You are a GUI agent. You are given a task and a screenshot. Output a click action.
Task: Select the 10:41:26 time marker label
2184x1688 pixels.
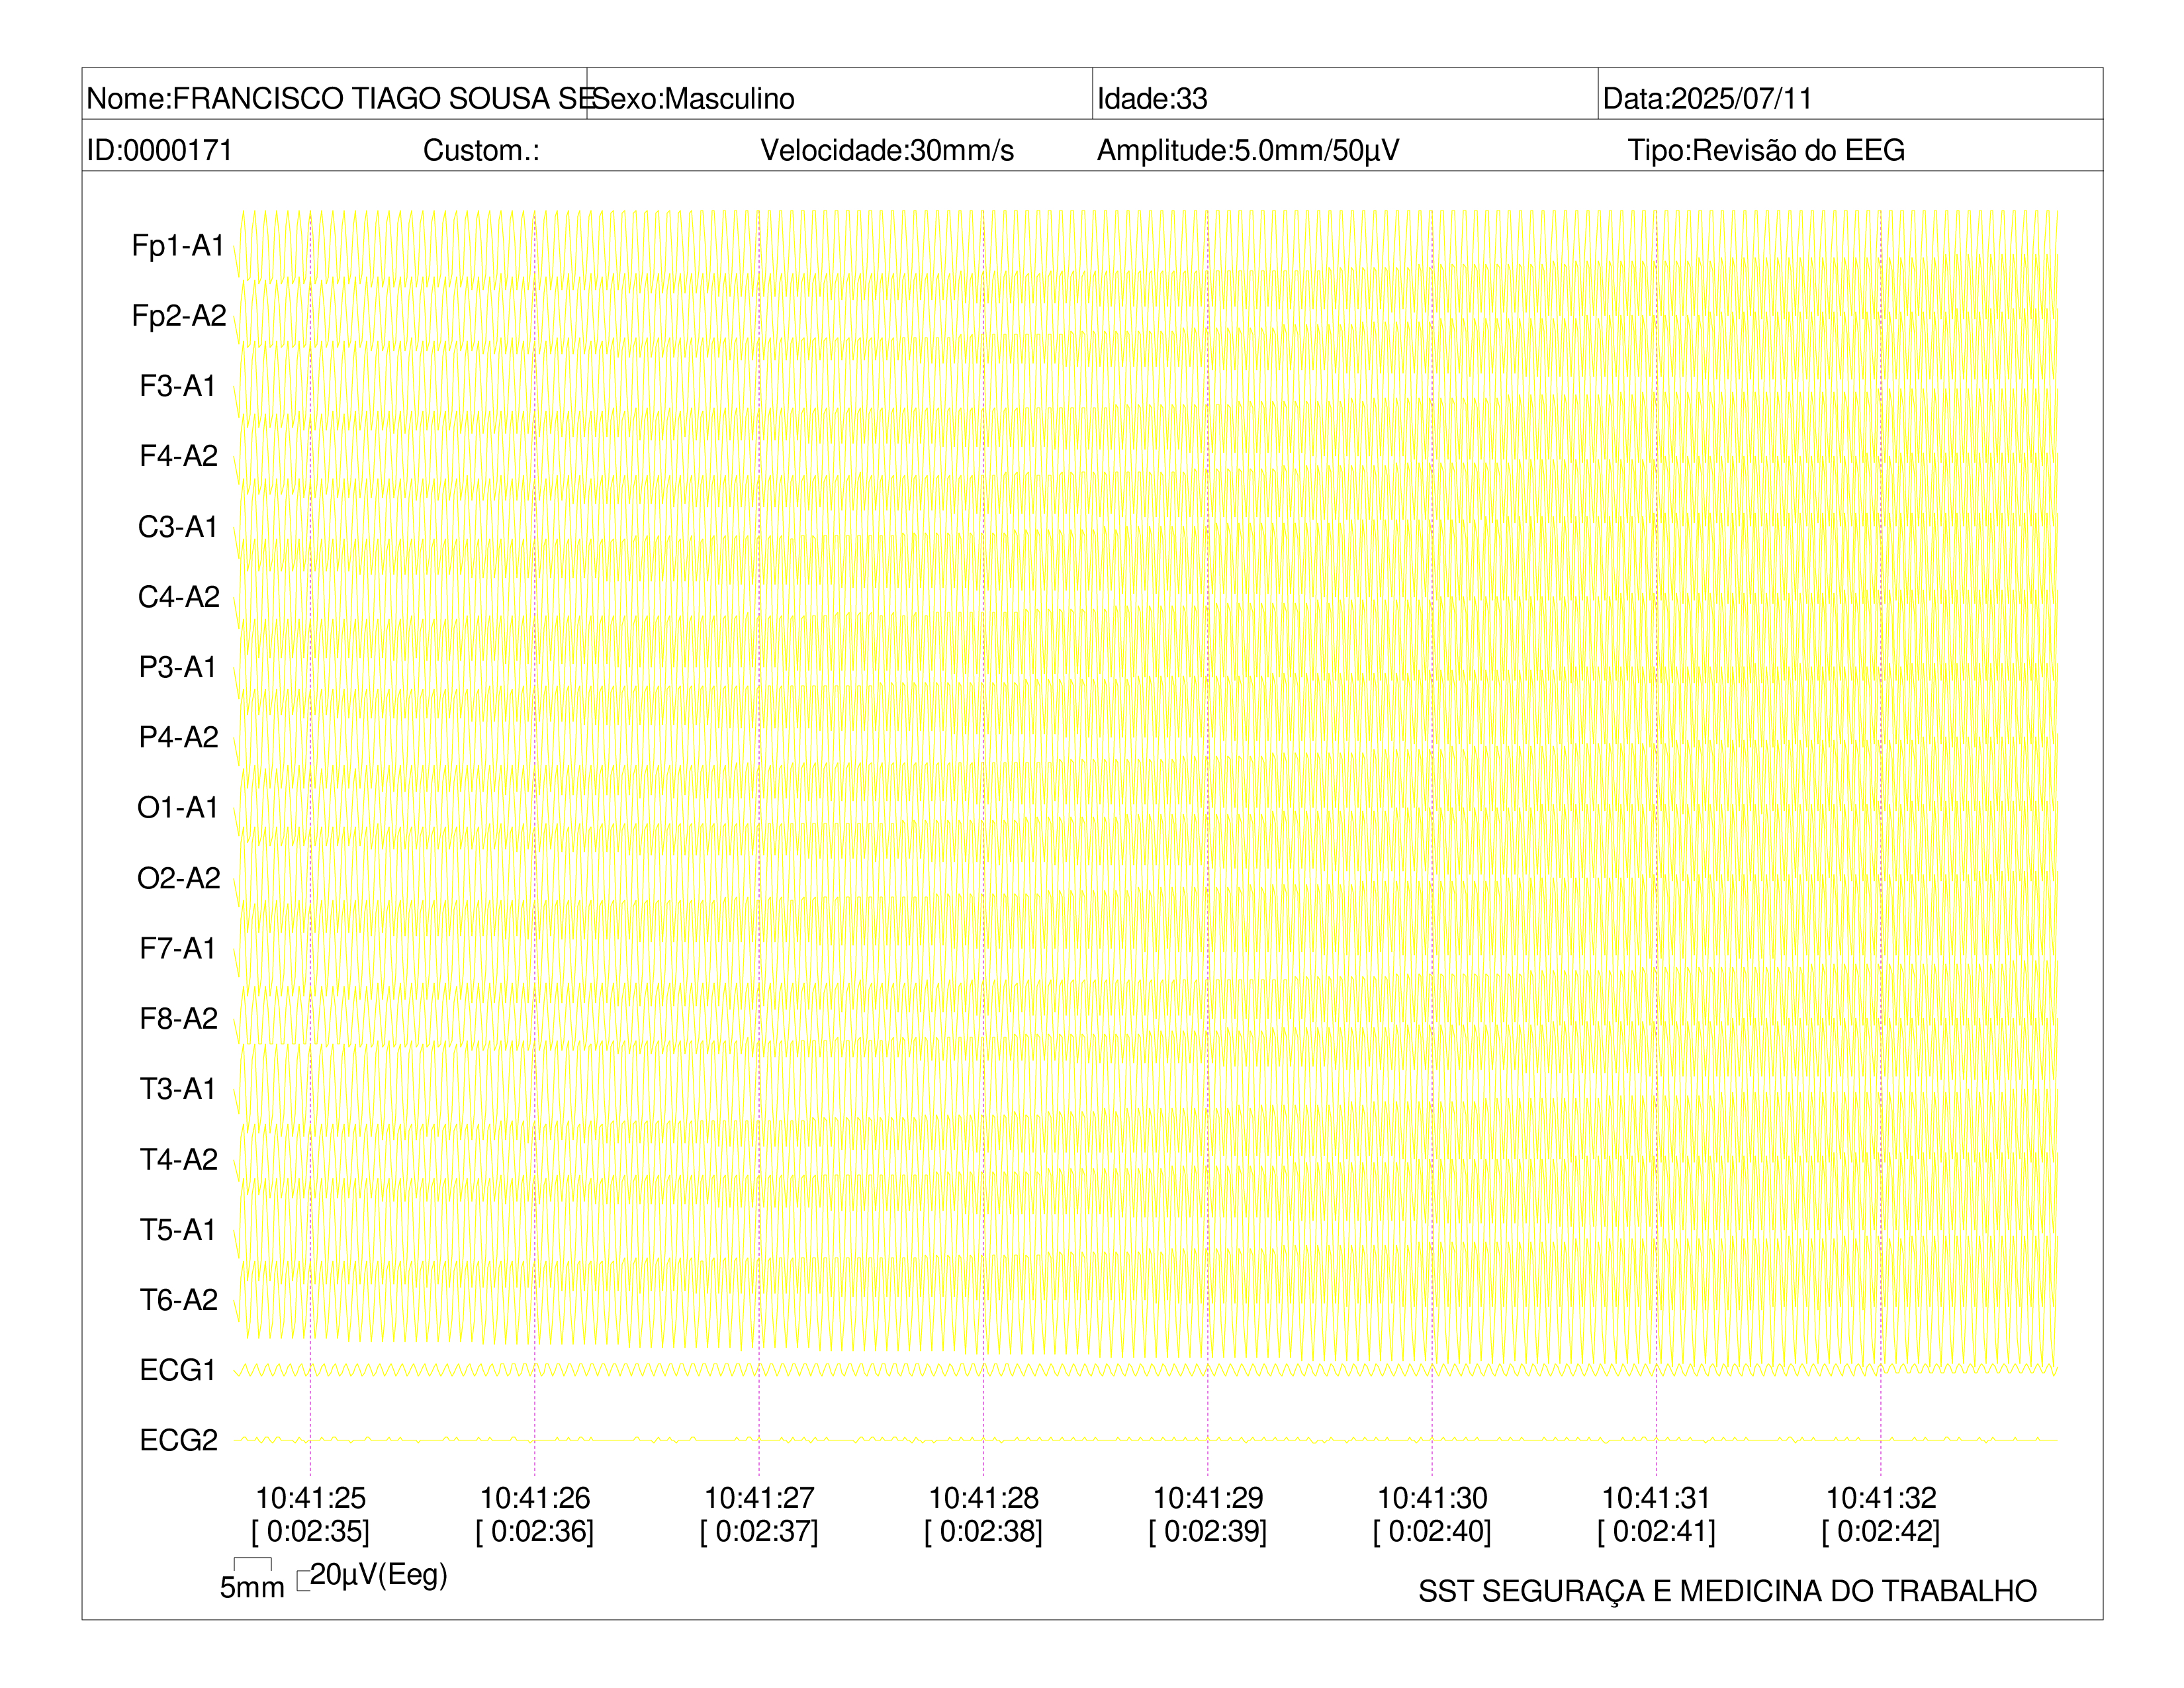[535, 1498]
